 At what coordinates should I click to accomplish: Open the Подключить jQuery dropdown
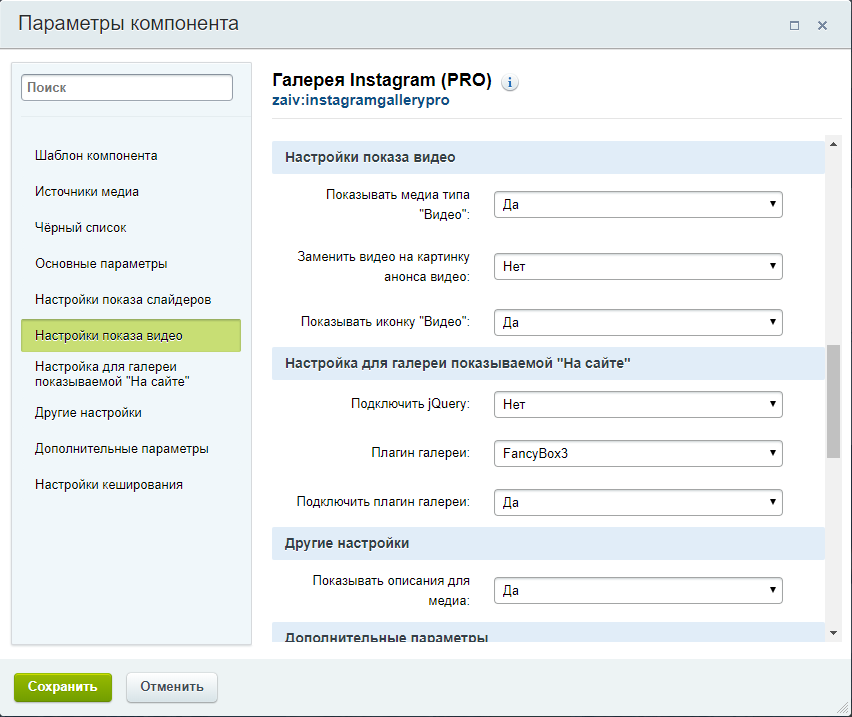point(638,404)
